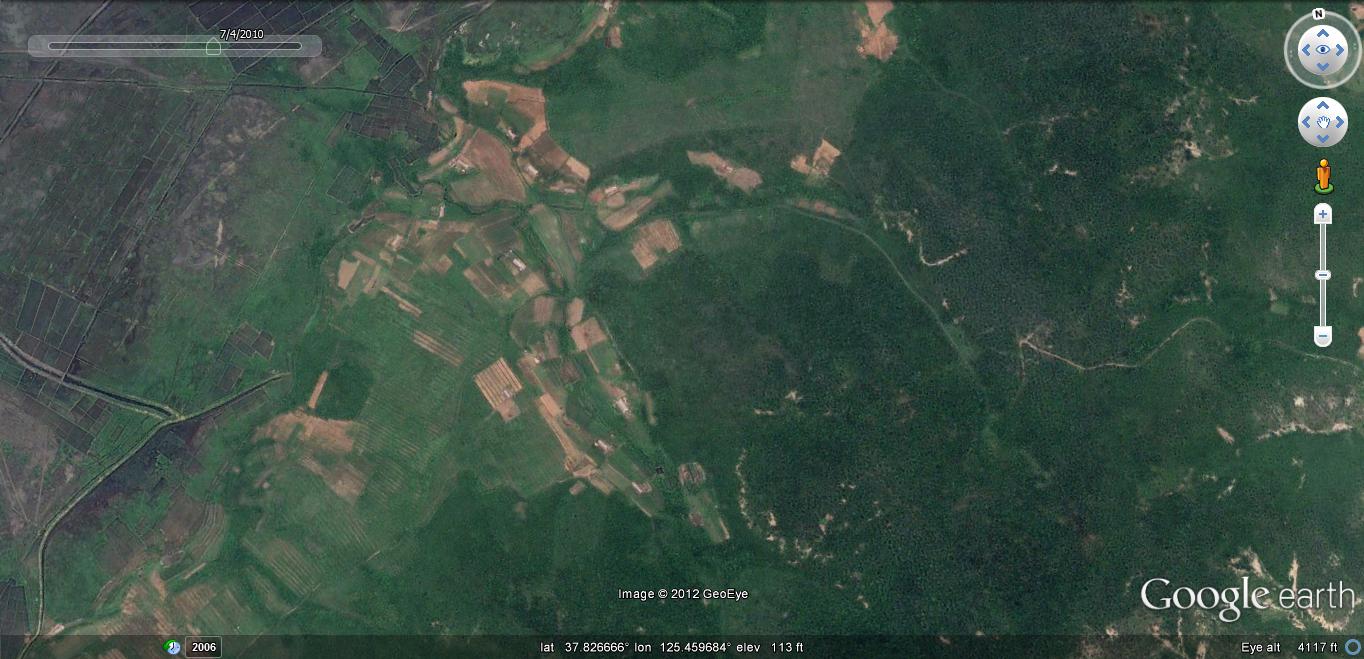
Task: Click the zoom slider handle
Action: coord(1323,275)
